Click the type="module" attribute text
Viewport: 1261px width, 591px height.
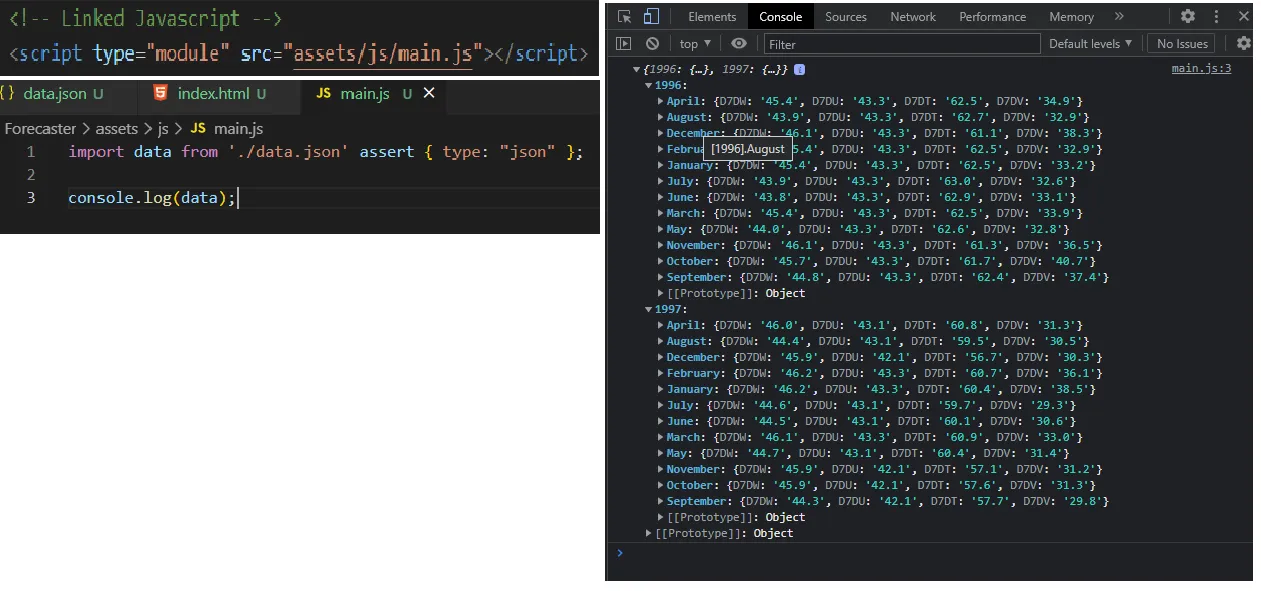pos(163,53)
